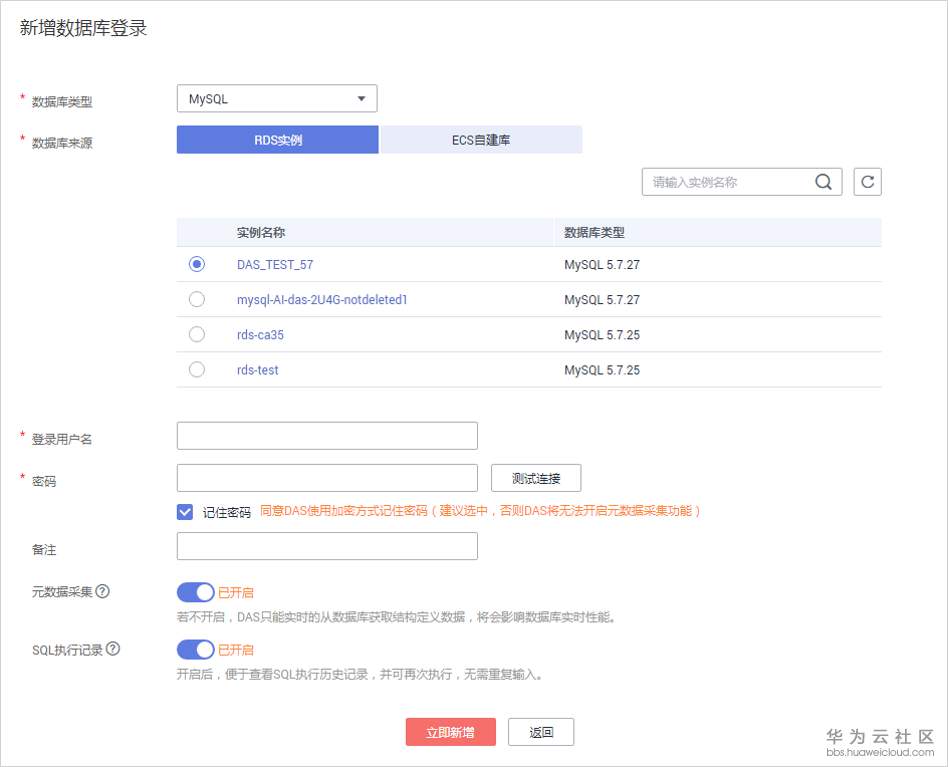
Task: Turn off the SQL执行记录 switch
Action: click(x=196, y=650)
